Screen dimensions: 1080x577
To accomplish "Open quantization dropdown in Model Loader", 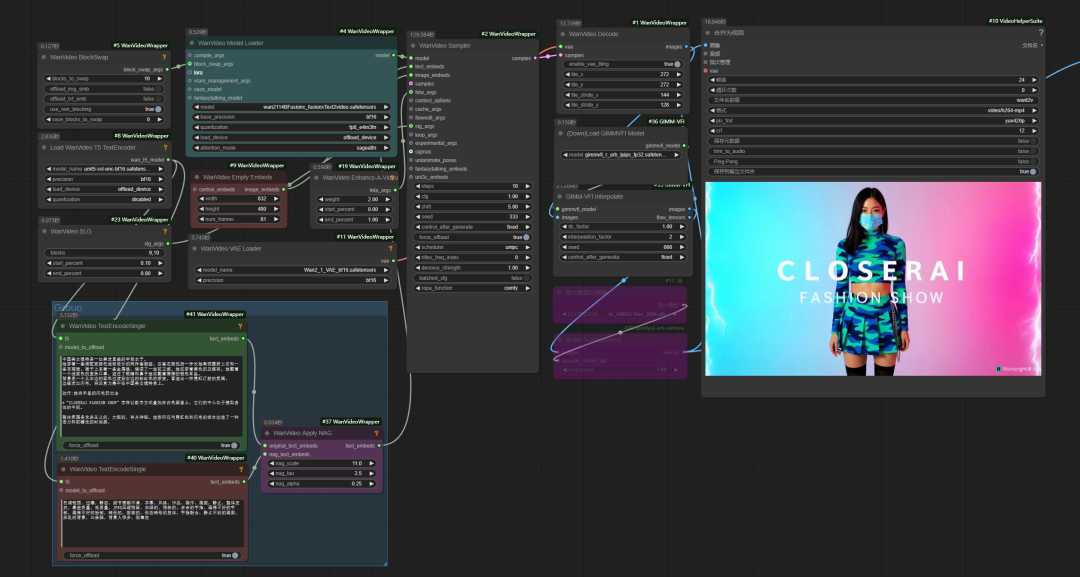I will click(x=292, y=127).
